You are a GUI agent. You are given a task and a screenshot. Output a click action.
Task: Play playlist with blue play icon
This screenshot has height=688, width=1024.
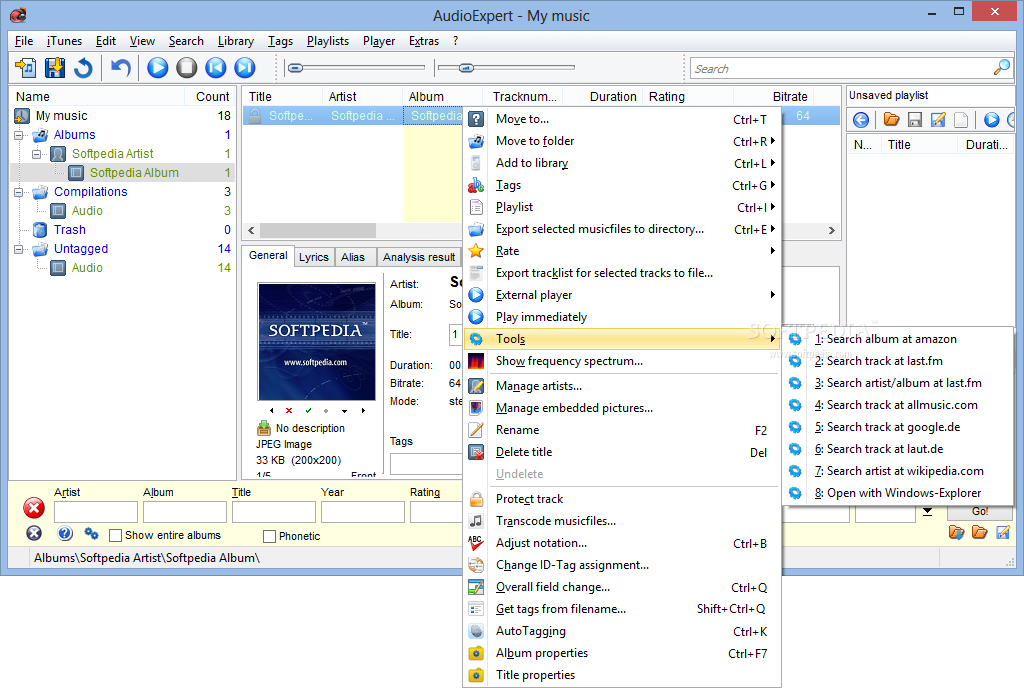(991, 119)
